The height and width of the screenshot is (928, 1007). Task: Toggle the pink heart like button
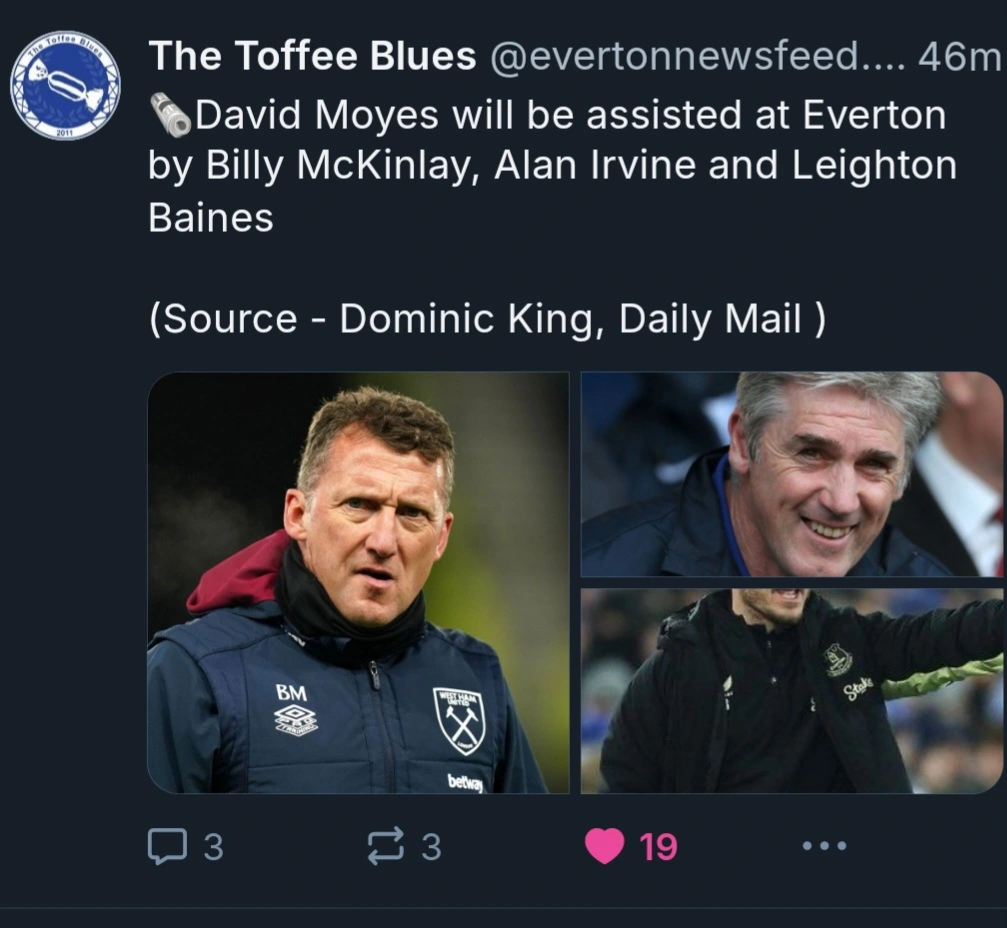pos(604,847)
